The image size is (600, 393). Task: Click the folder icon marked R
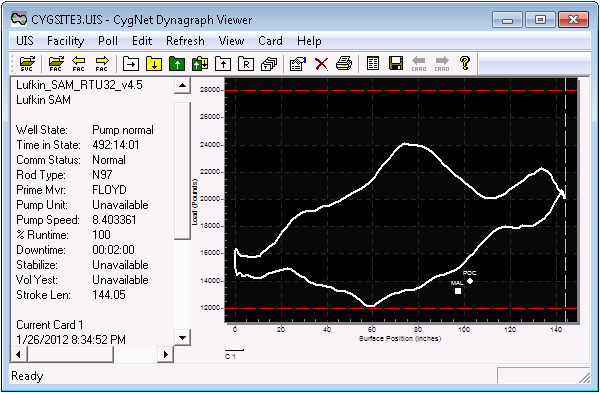tap(246, 64)
